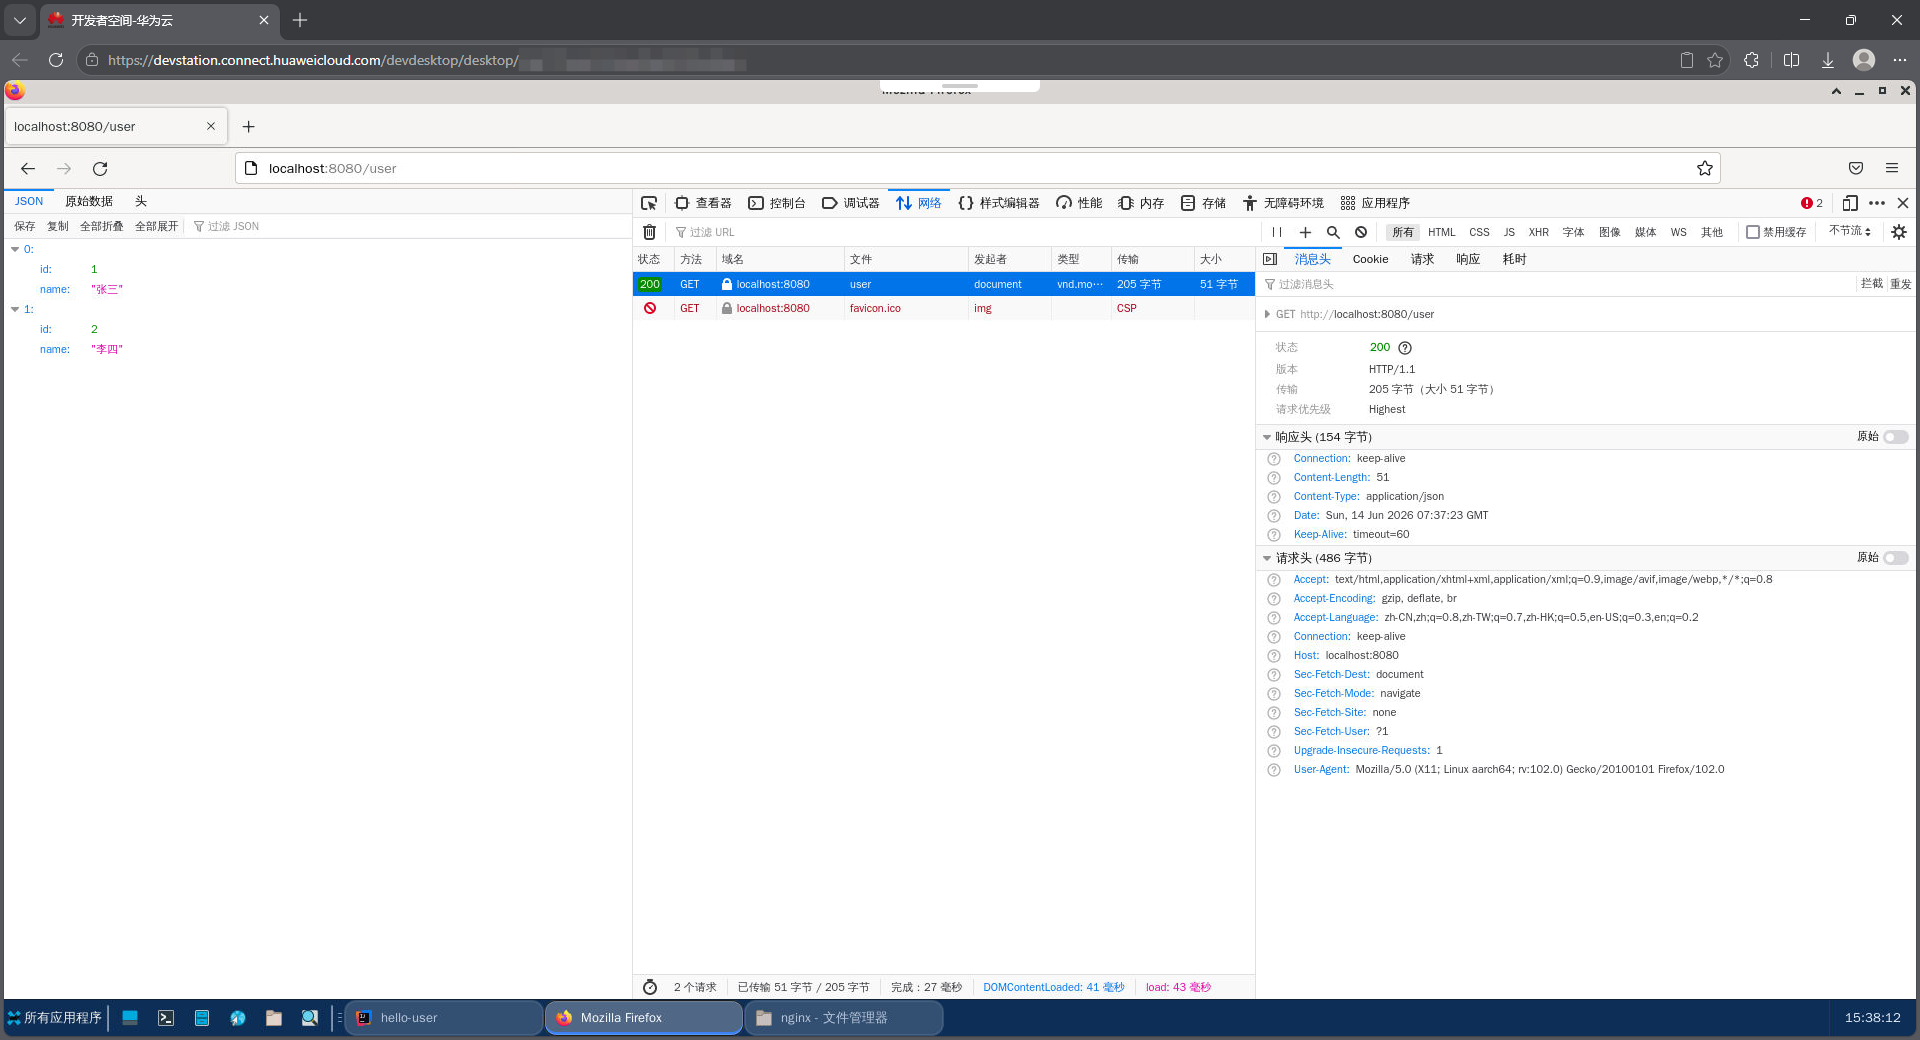Focus the 过滤 JSON filter field
Viewport: 1920px width, 1040px height.
(408, 226)
